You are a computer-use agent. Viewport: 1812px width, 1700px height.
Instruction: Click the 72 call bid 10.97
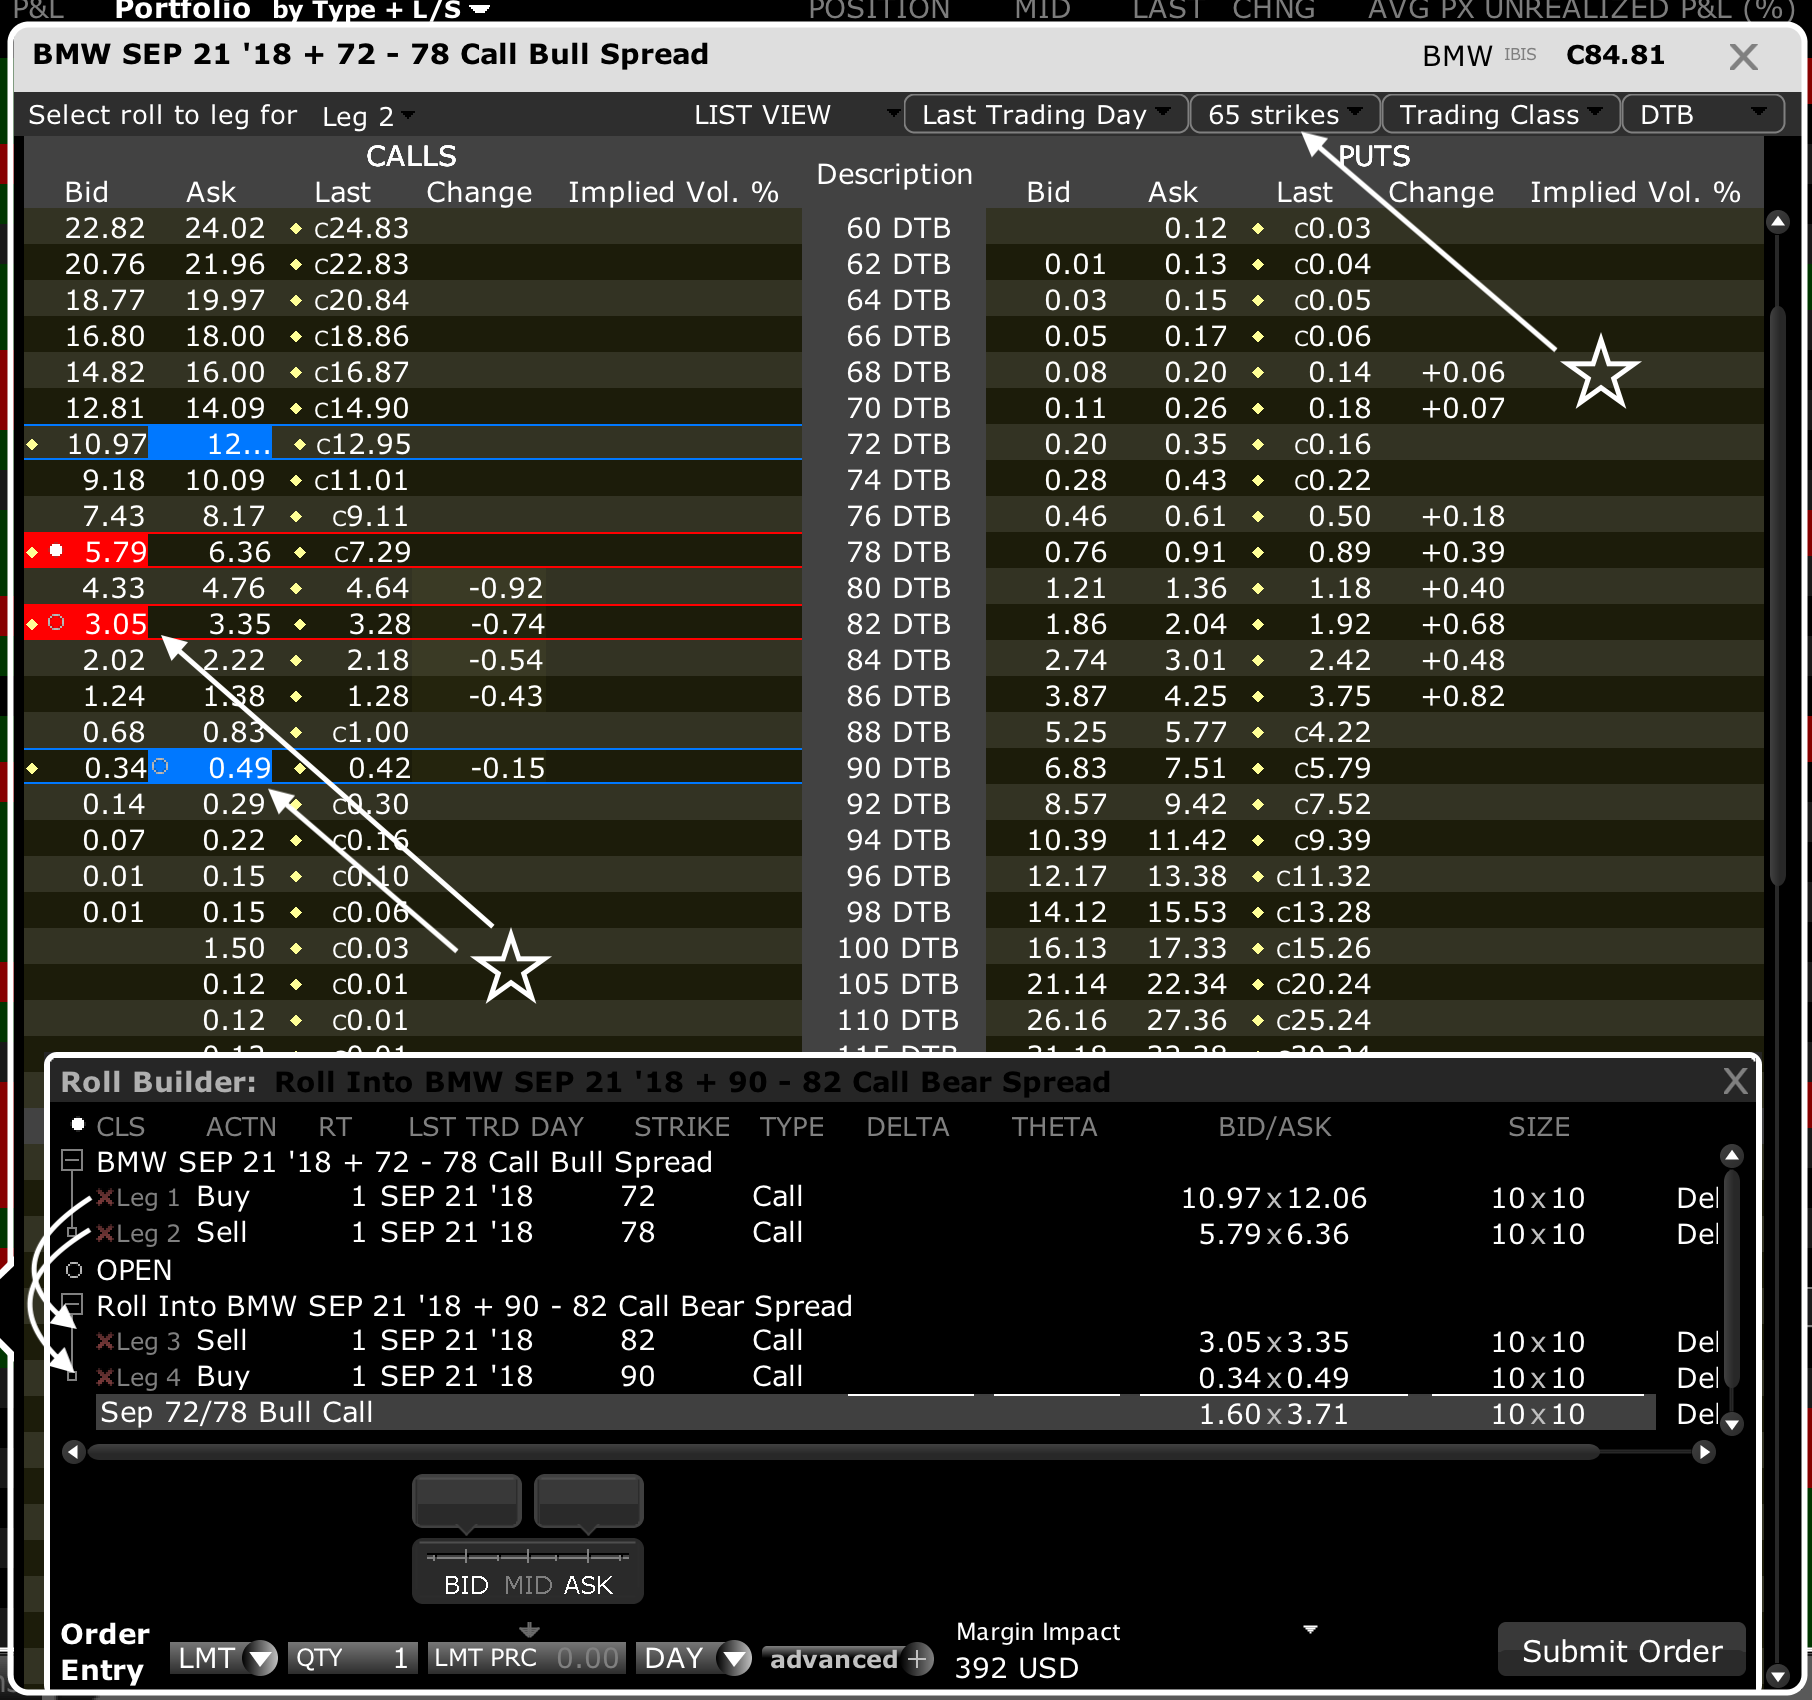tap(106, 444)
